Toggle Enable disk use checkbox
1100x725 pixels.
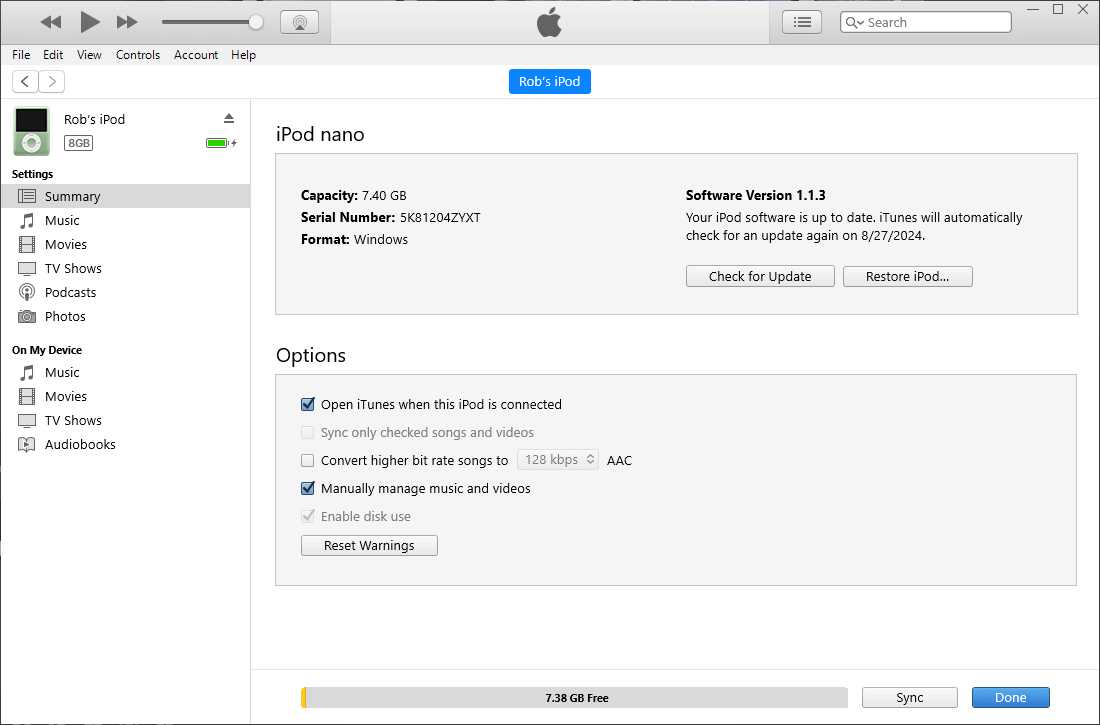[x=307, y=517]
